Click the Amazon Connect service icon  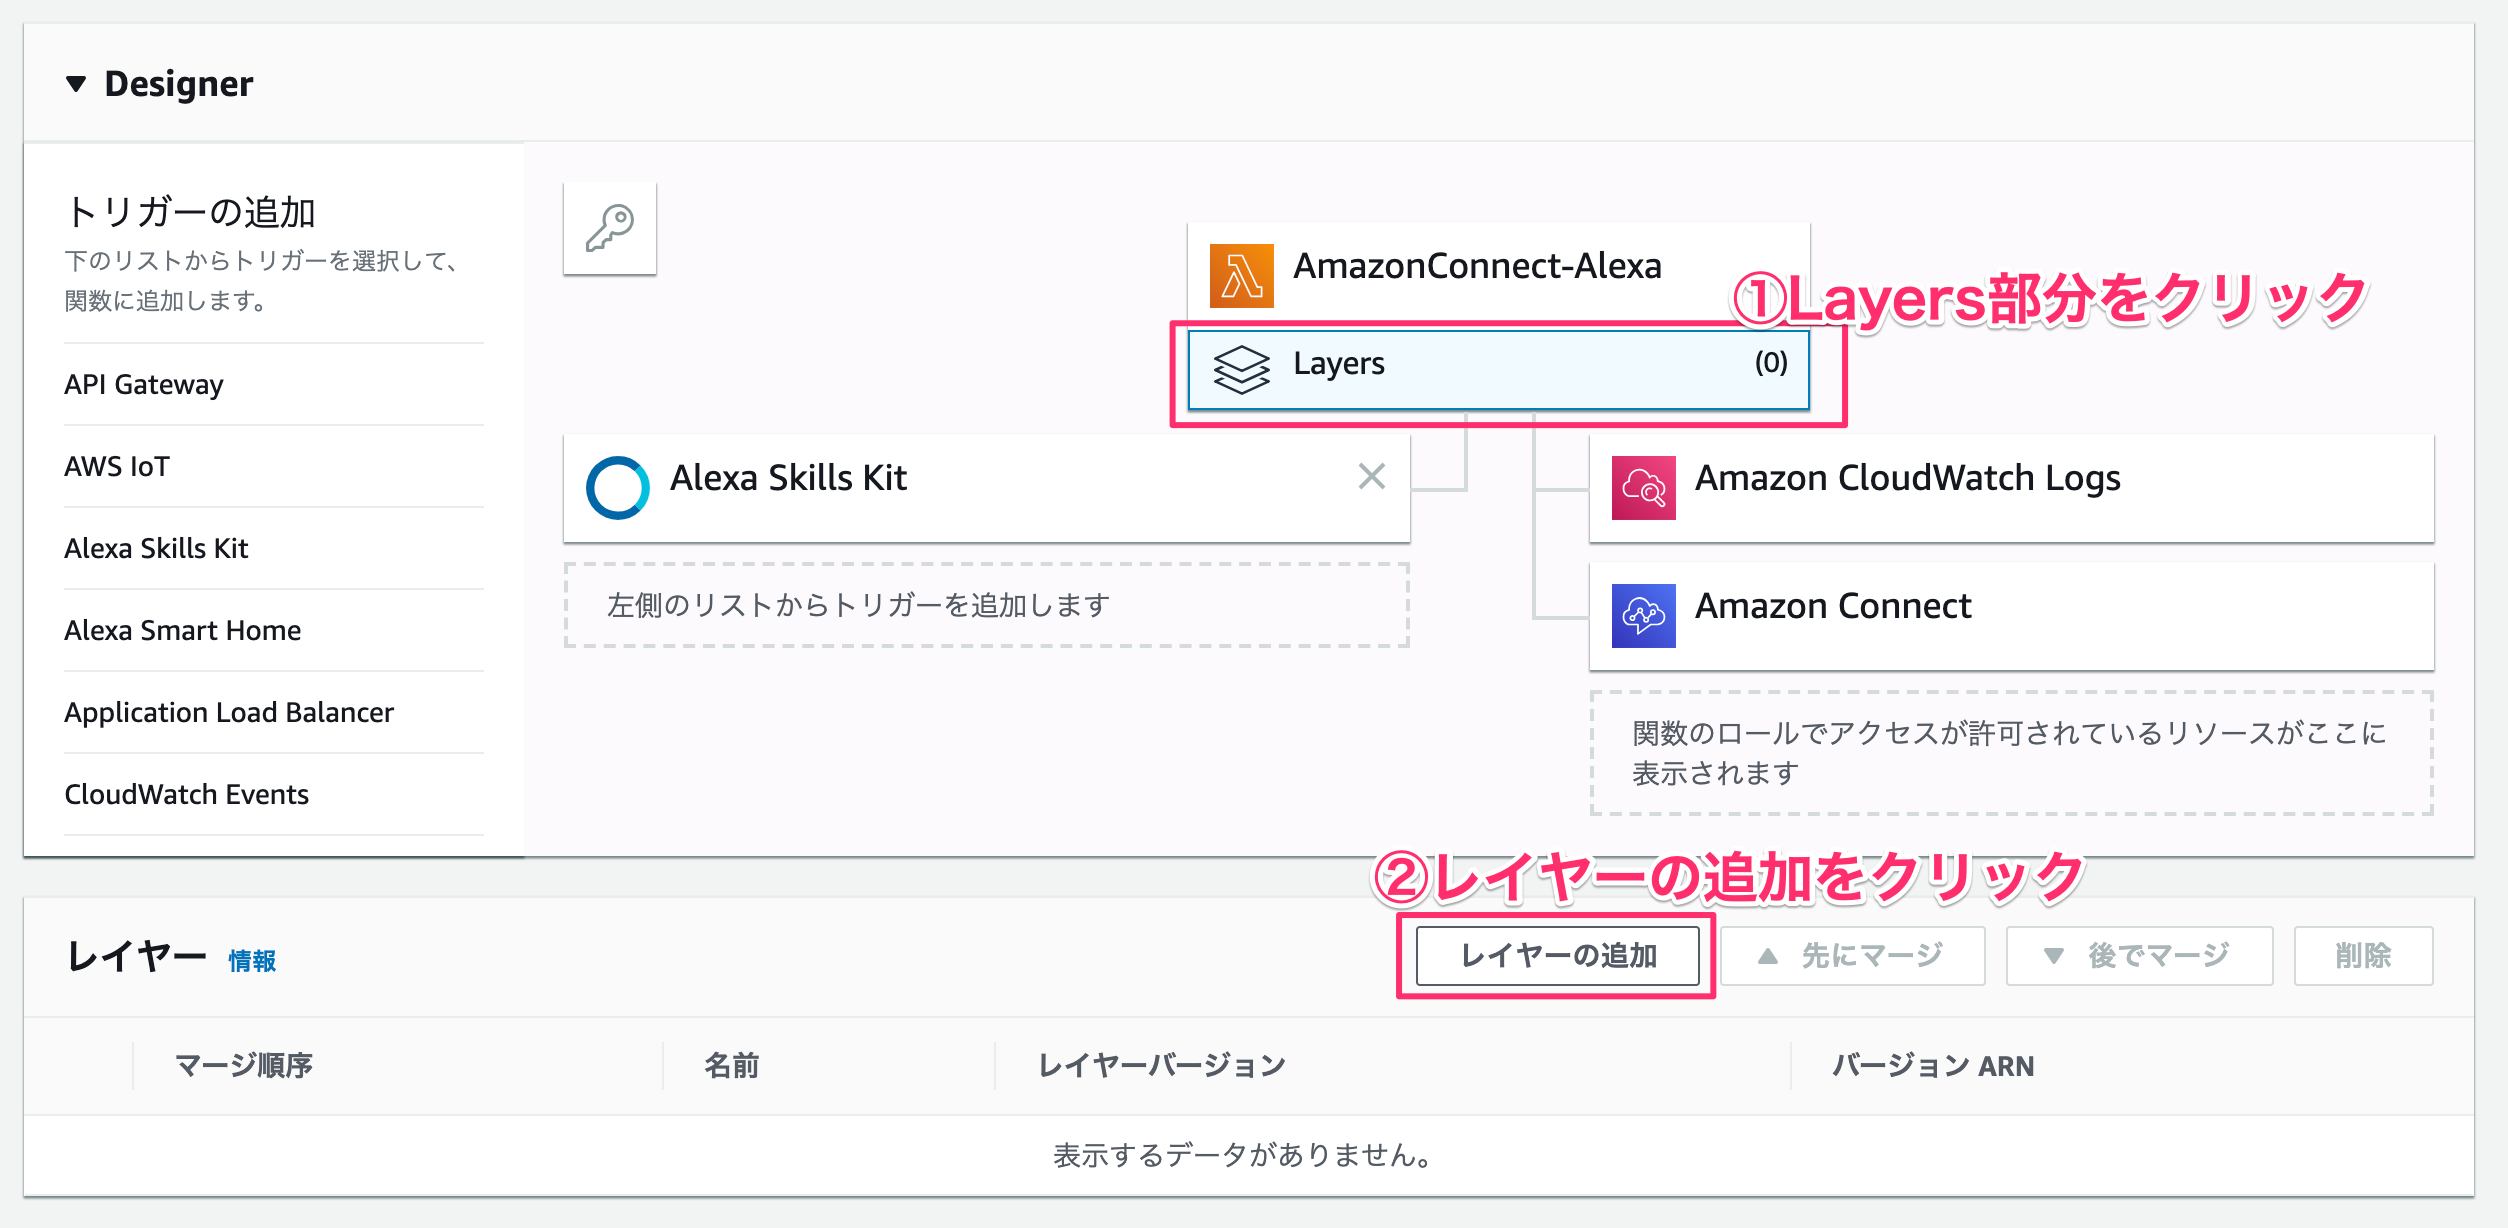click(x=1643, y=616)
